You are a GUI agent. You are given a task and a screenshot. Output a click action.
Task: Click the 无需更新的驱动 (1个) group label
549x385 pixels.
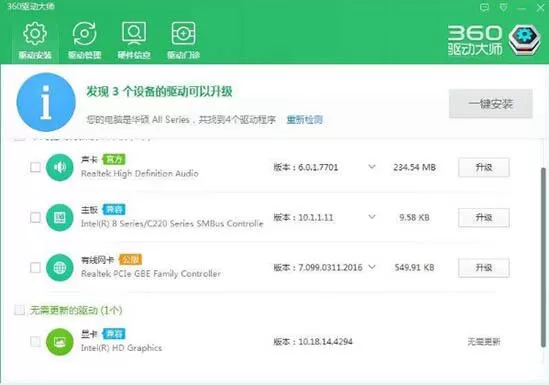(76, 310)
